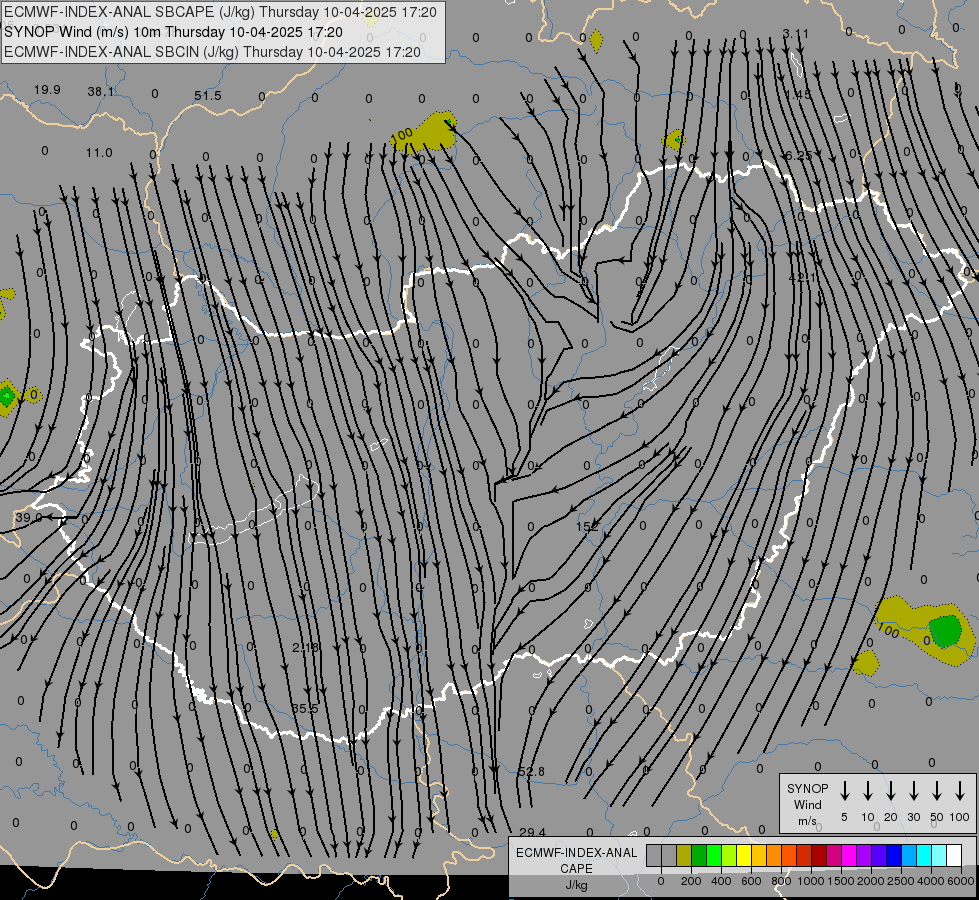
Task: Click the 29.4 value beside CAPE legend
Action: [533, 832]
